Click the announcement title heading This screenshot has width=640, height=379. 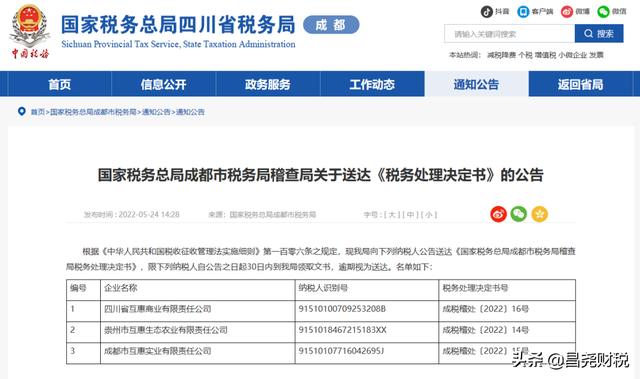pyautogui.click(x=320, y=175)
